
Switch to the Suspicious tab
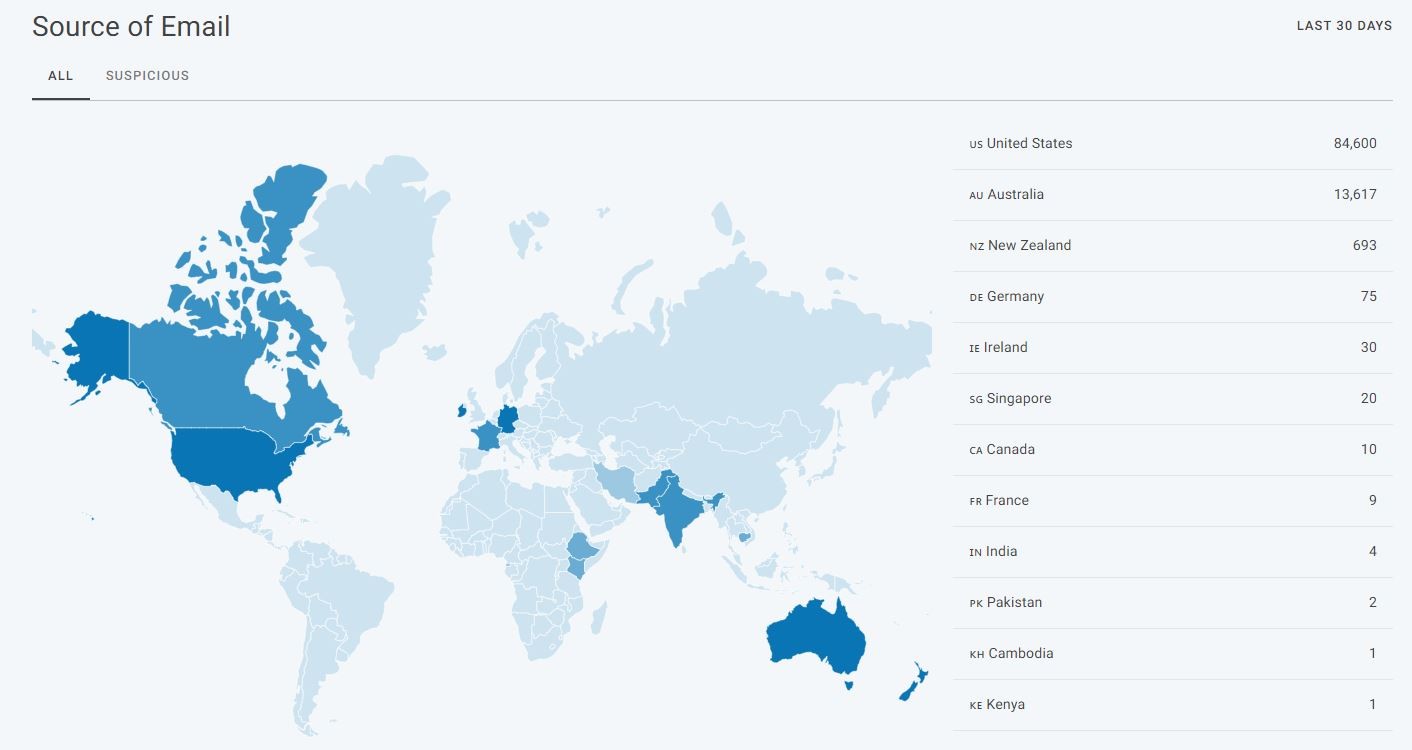[147, 76]
